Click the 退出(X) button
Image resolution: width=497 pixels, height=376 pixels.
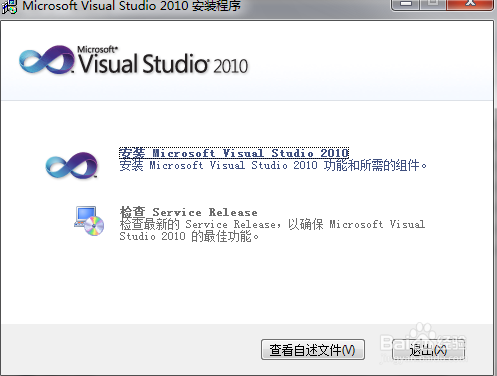coord(428,350)
